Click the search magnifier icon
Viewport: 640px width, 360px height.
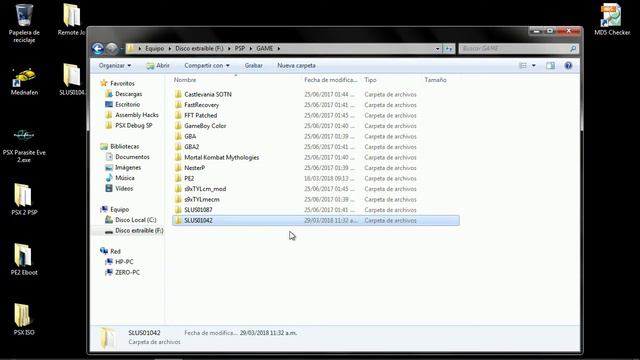pyautogui.click(x=573, y=49)
